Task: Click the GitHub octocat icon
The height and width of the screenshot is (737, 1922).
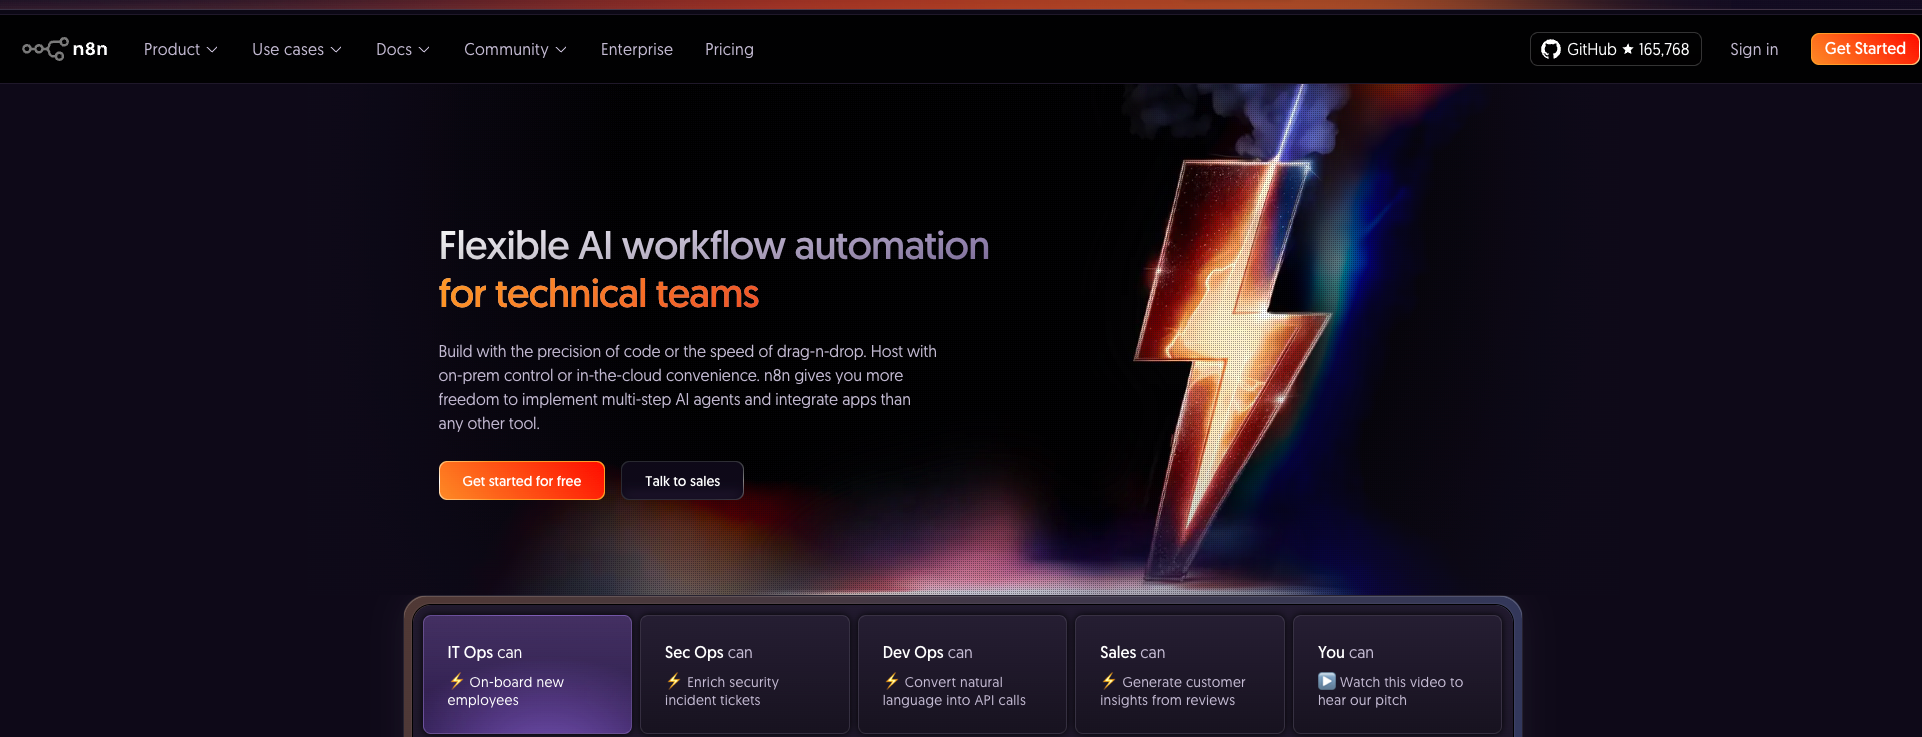Action: pos(1550,49)
